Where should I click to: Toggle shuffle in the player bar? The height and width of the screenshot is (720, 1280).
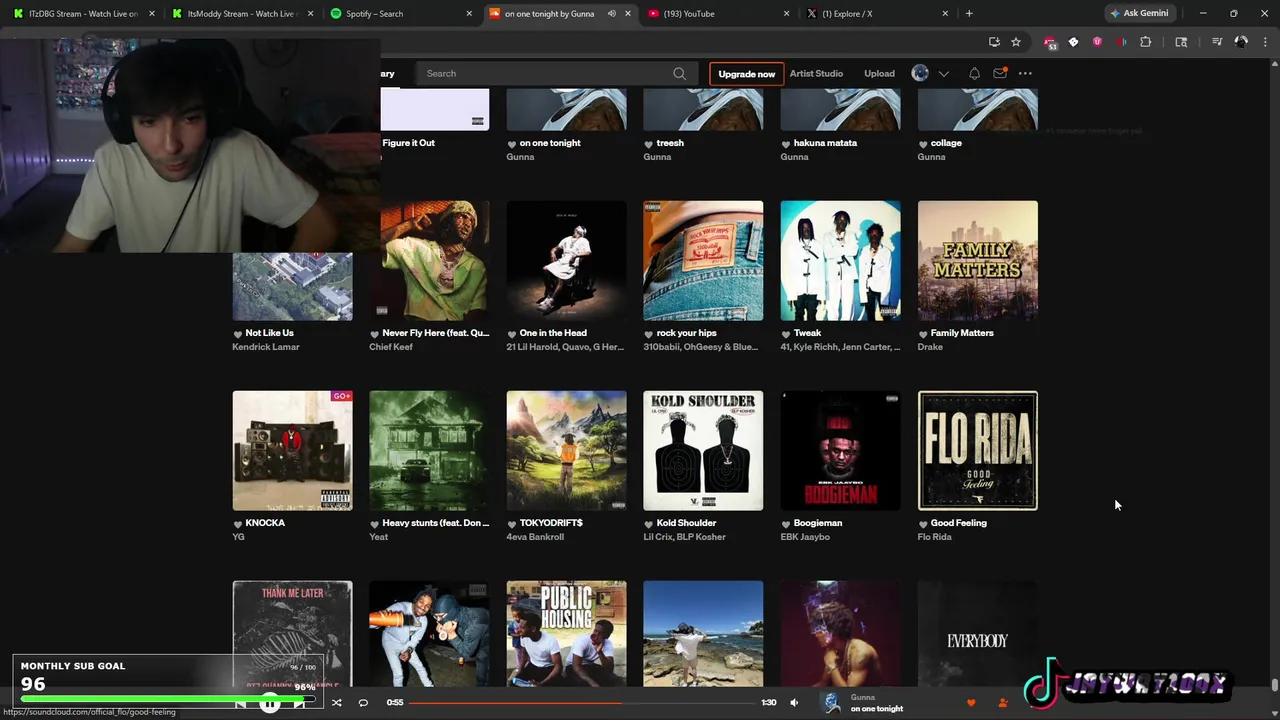click(x=336, y=703)
